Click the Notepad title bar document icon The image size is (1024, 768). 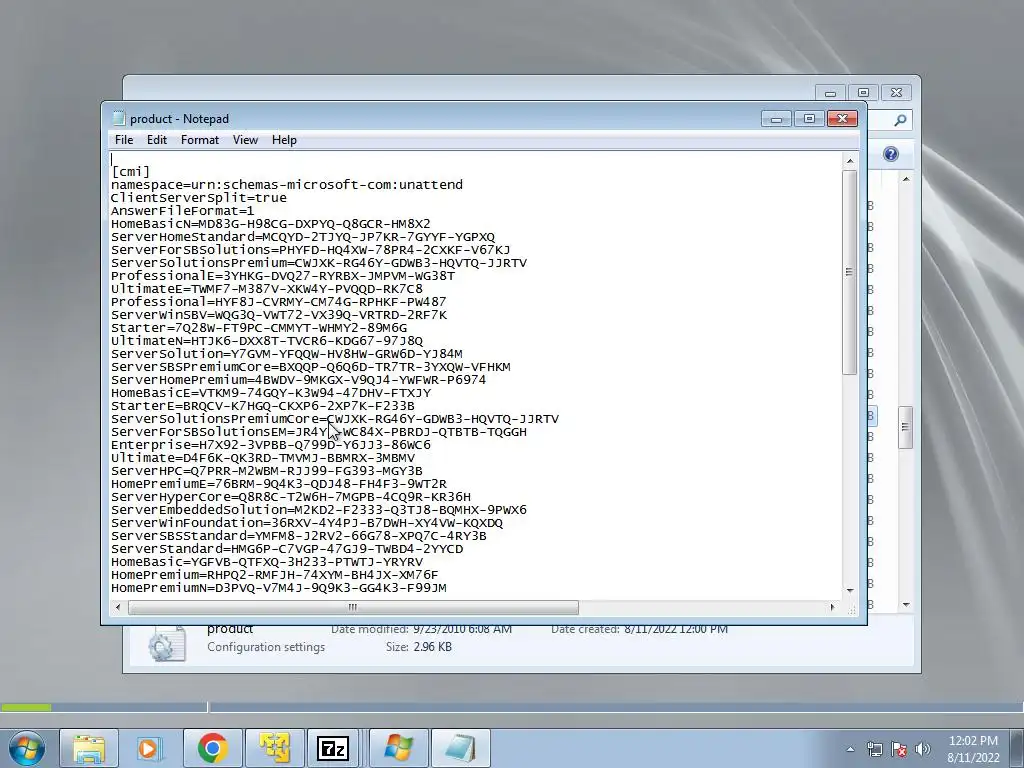119,118
